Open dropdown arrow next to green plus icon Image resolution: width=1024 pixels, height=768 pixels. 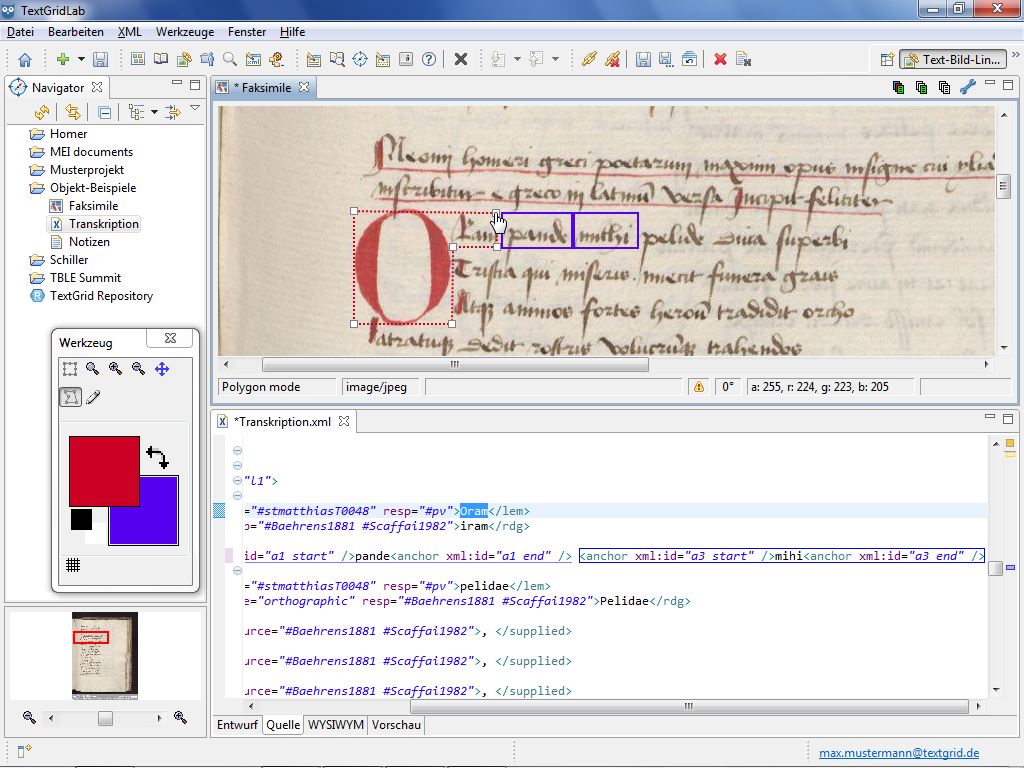[81, 60]
